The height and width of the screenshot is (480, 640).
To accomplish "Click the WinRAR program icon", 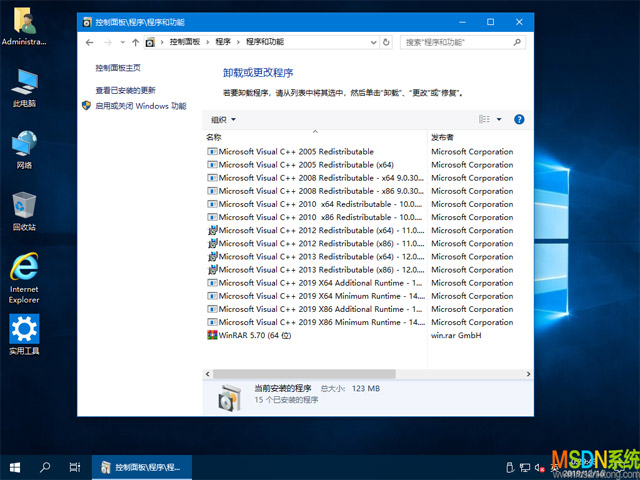I will [x=212, y=335].
